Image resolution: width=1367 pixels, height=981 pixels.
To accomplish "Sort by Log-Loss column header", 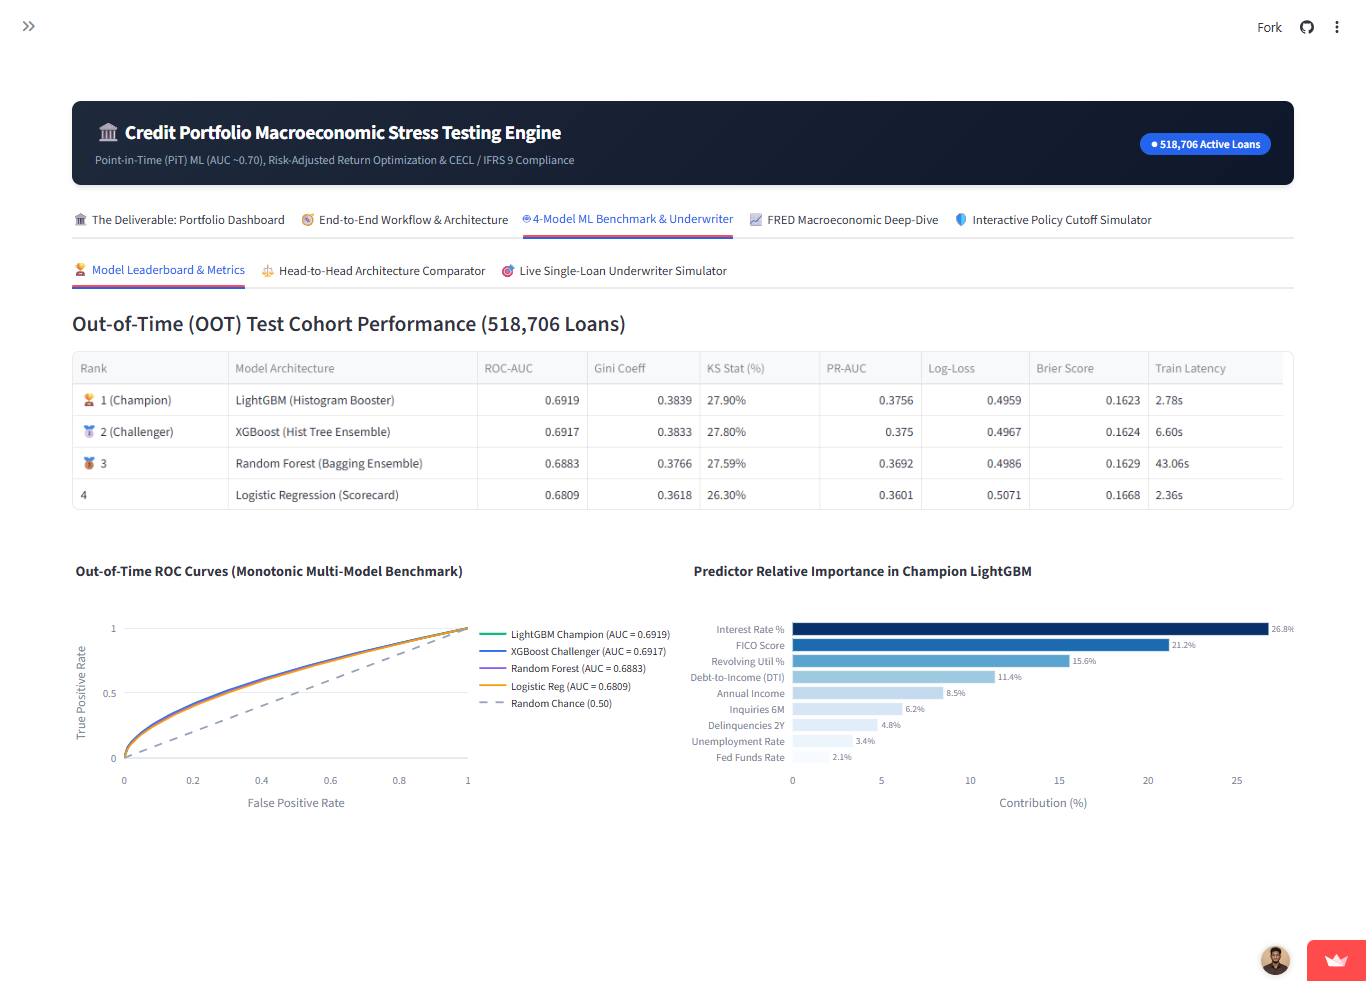I will pos(975,368).
